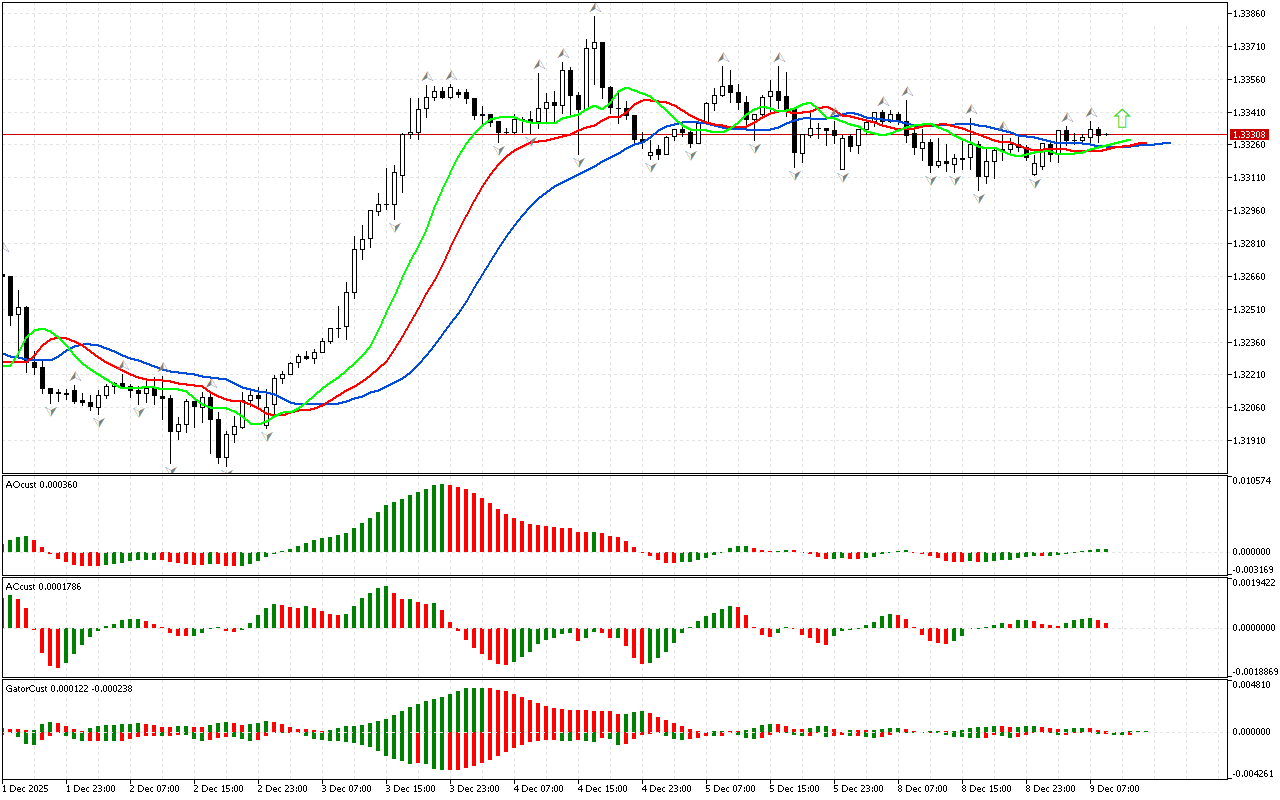Click the tallest green bar in ACcust histogram

point(384,607)
